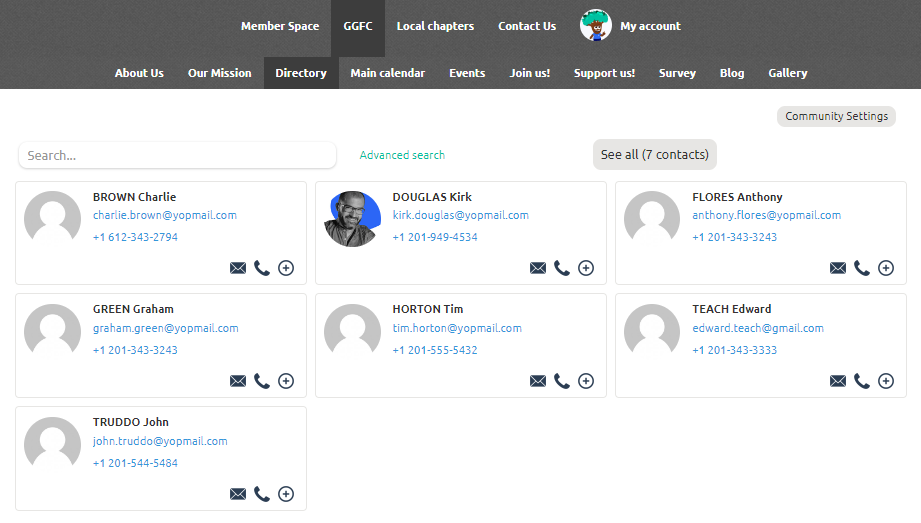Open the Advanced search link
The image size is (921, 523).
pos(402,155)
